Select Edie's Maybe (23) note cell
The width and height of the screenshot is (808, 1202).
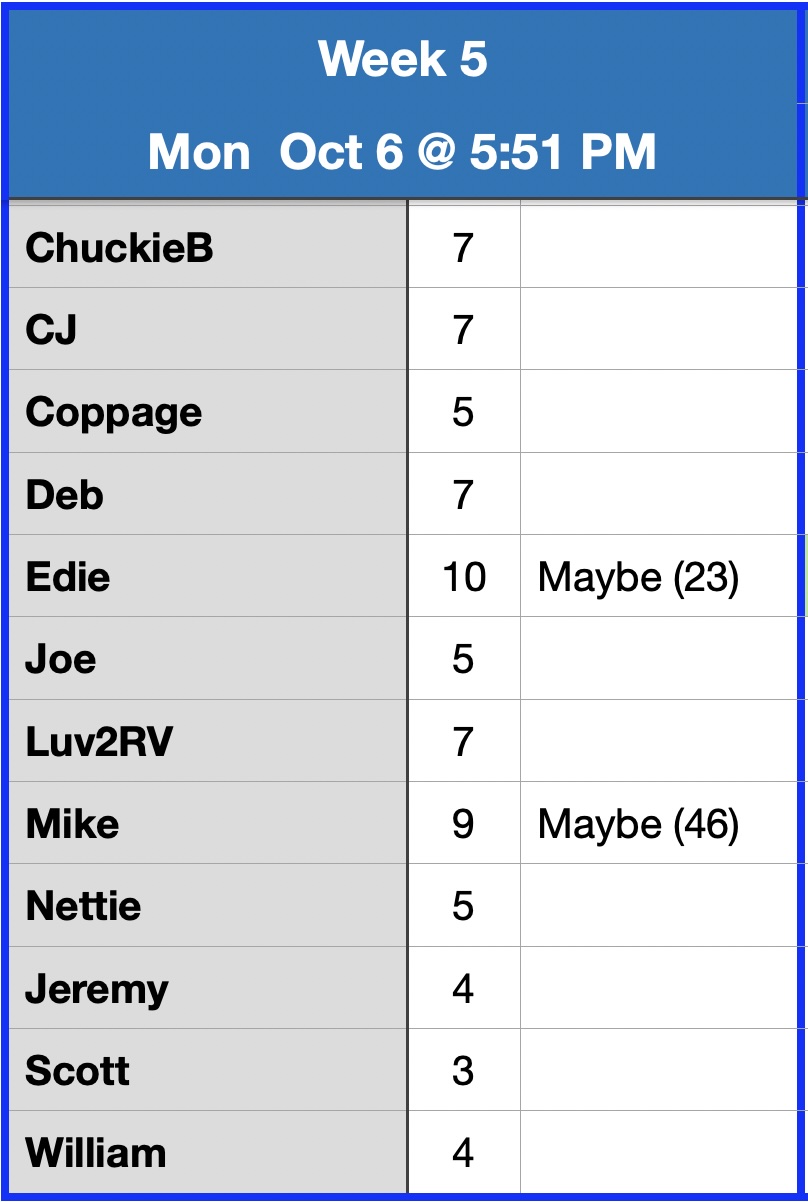pyautogui.click(x=638, y=577)
